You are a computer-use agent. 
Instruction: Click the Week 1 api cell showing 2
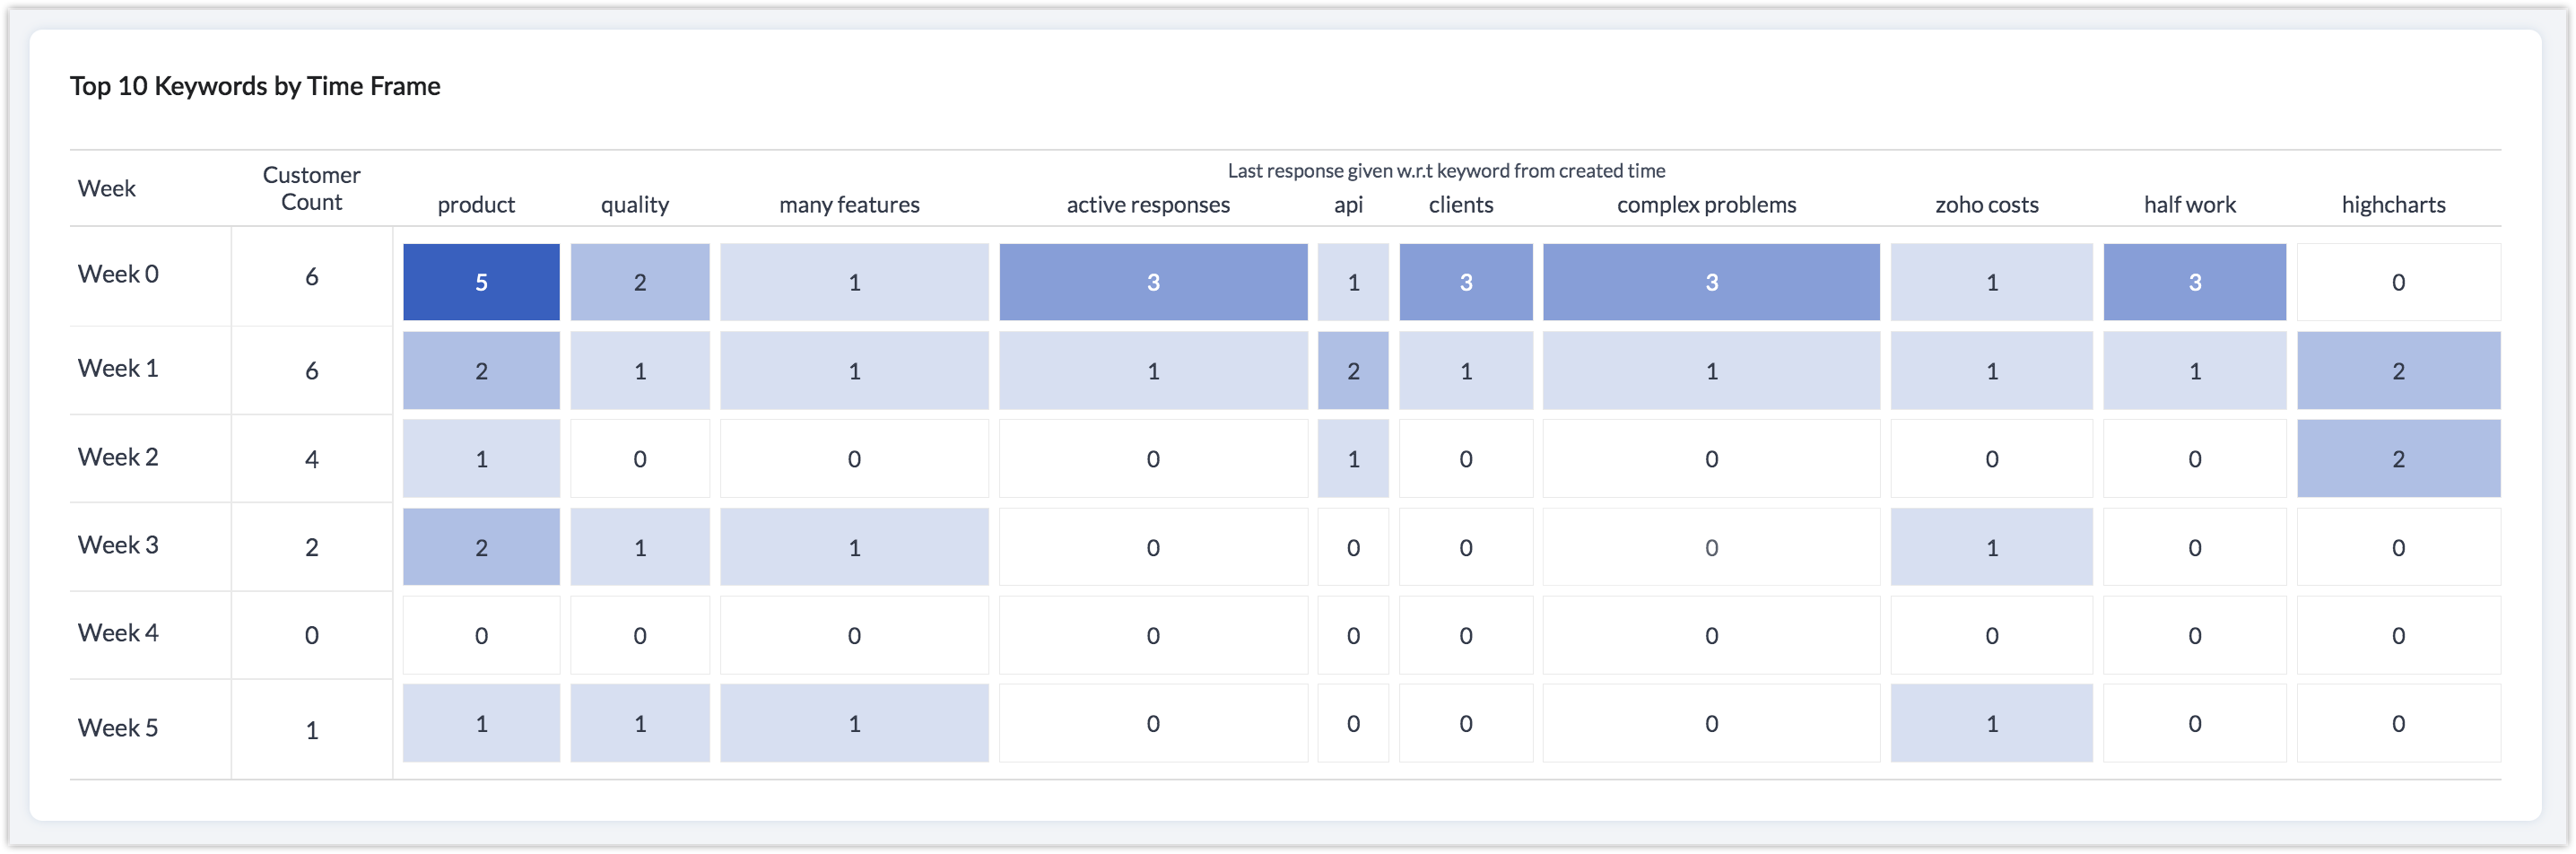coord(1353,371)
